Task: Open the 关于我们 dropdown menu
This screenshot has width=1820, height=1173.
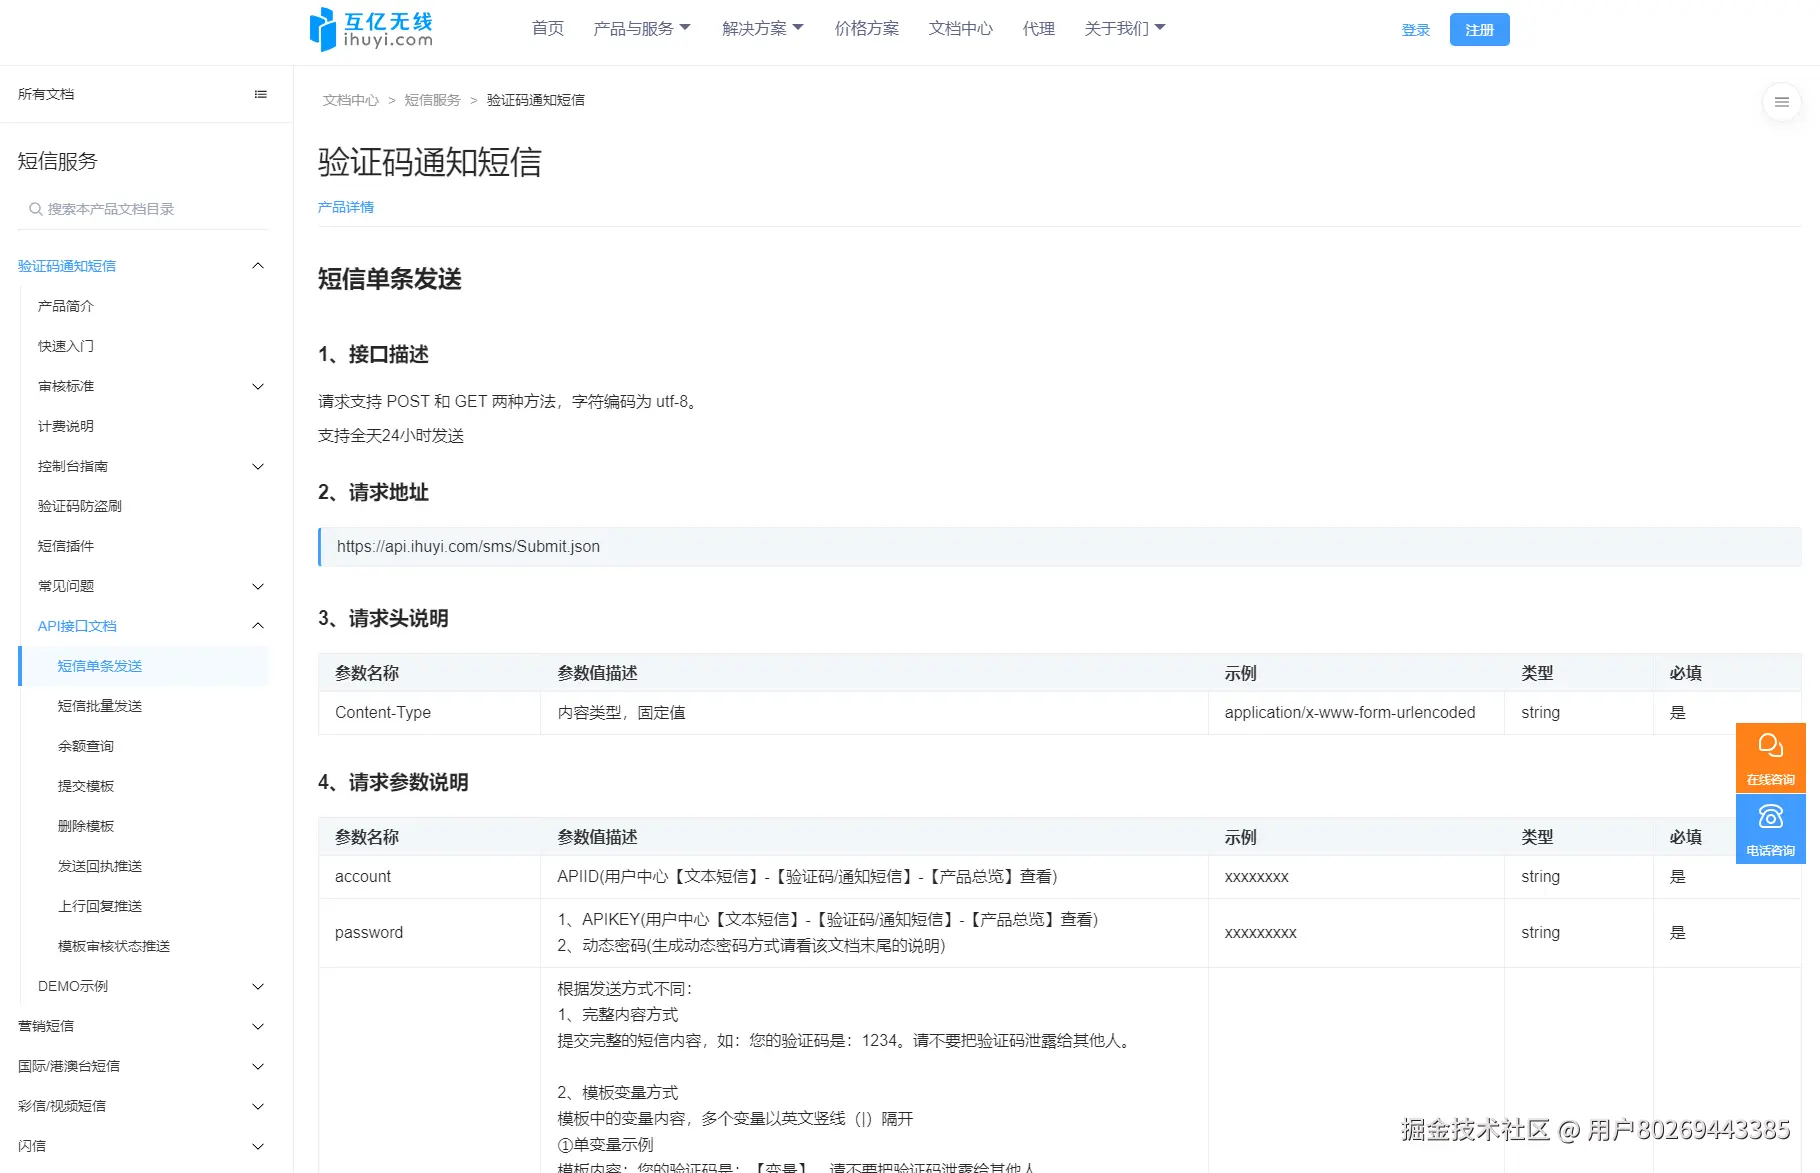Action: (x=1125, y=28)
